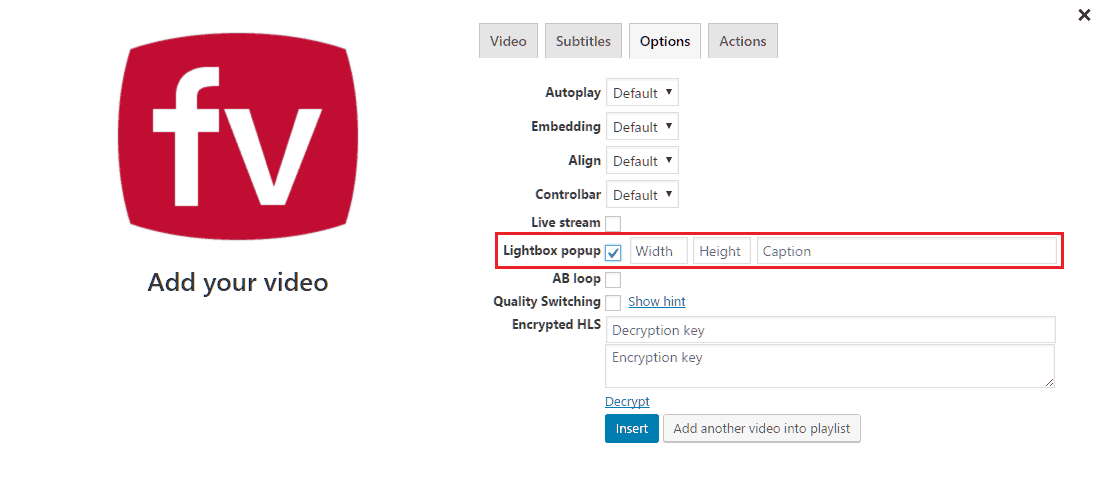Select the Options tab

[664, 41]
